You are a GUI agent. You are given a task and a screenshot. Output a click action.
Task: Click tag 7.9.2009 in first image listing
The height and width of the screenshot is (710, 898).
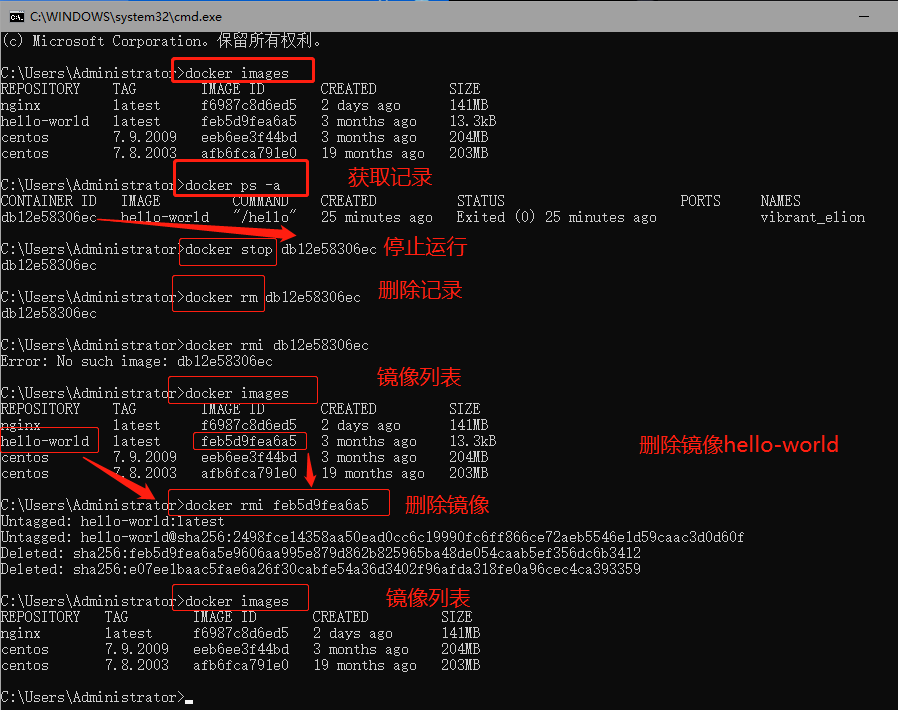(x=145, y=137)
